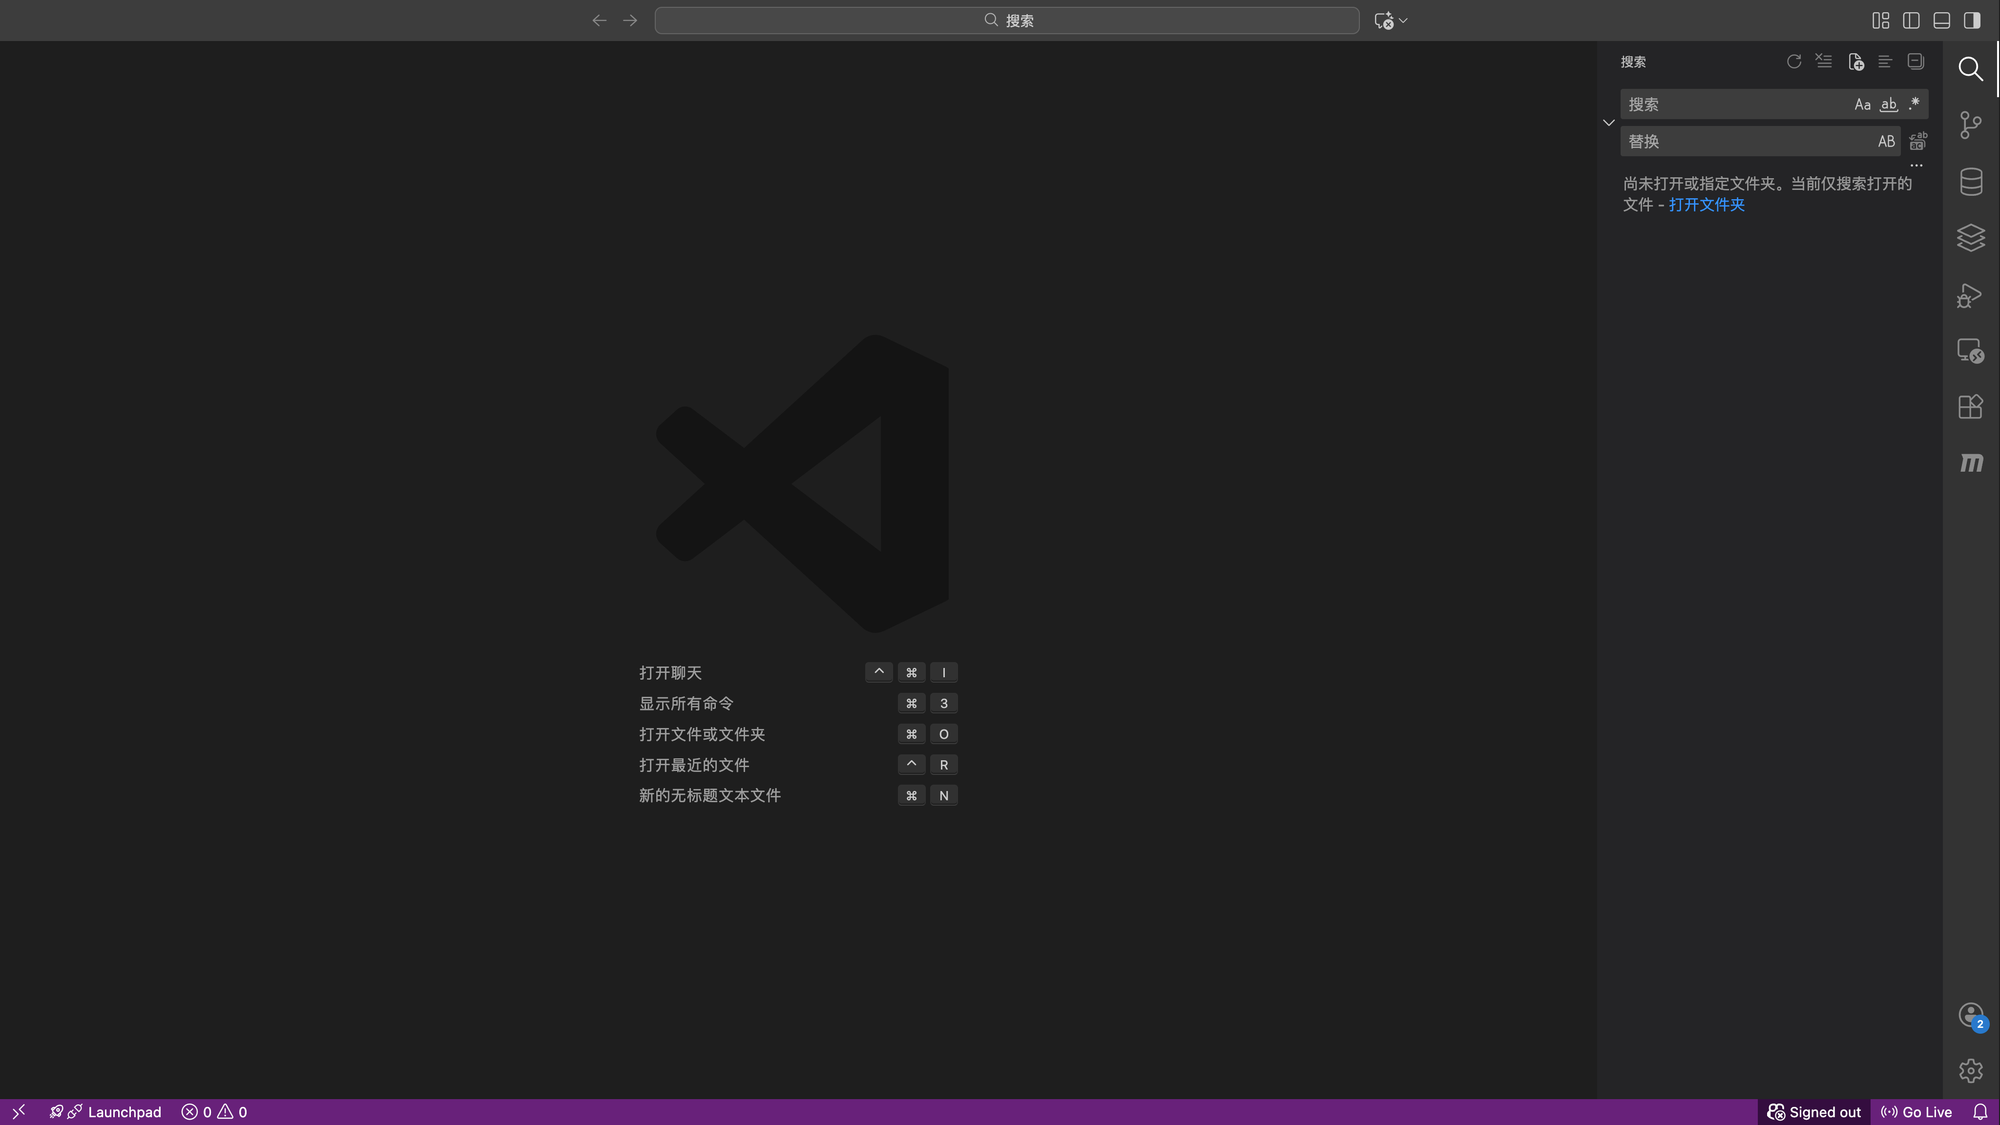The height and width of the screenshot is (1125, 2000).
Task: Toggle Match Whole Word option
Action: (x=1888, y=104)
